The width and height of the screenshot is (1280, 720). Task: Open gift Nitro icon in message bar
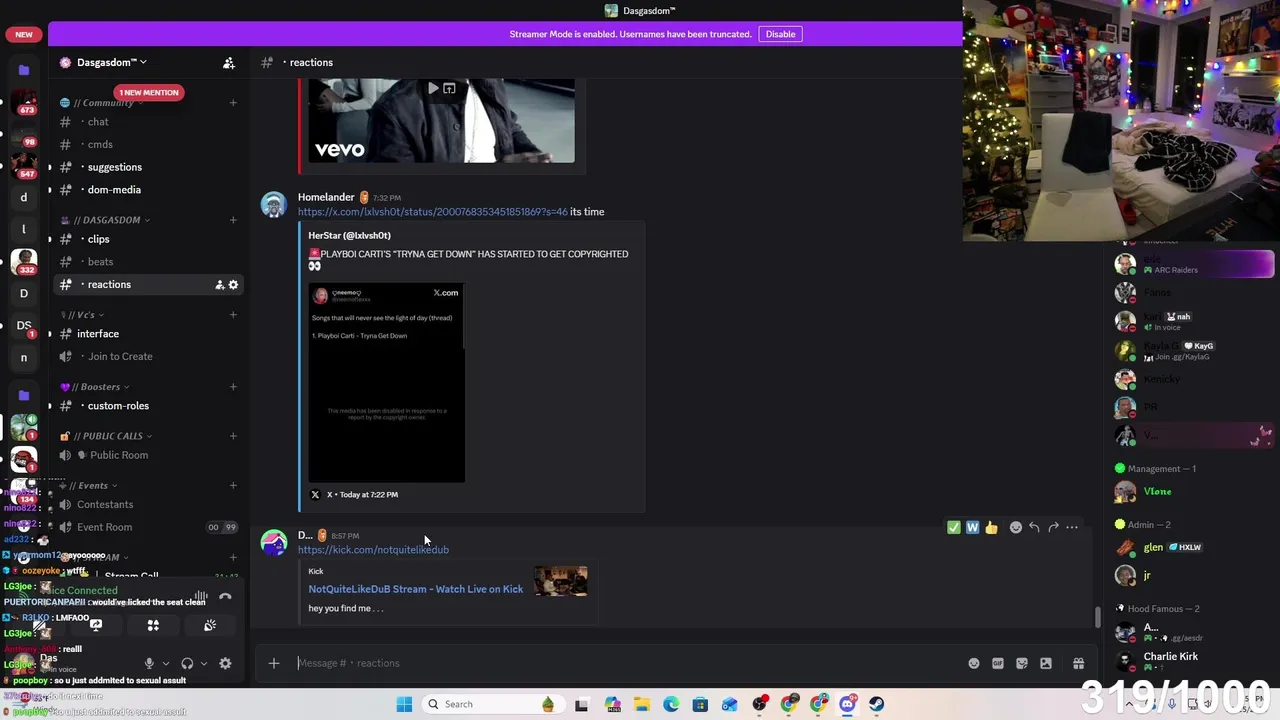click(x=1079, y=663)
